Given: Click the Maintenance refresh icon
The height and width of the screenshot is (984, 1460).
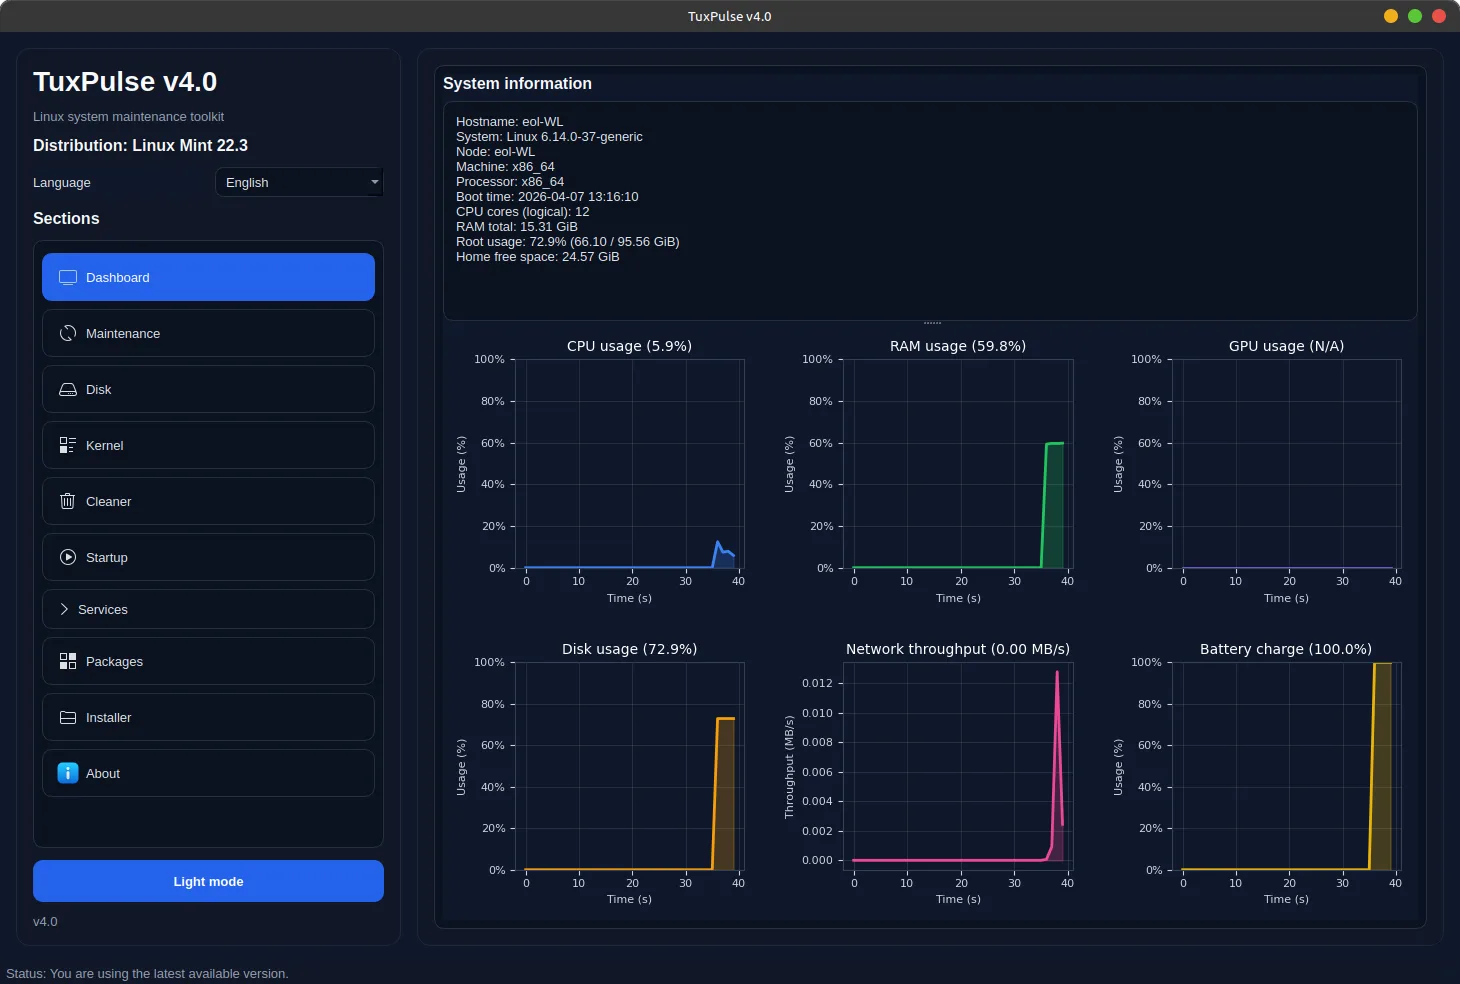Looking at the screenshot, I should point(67,333).
